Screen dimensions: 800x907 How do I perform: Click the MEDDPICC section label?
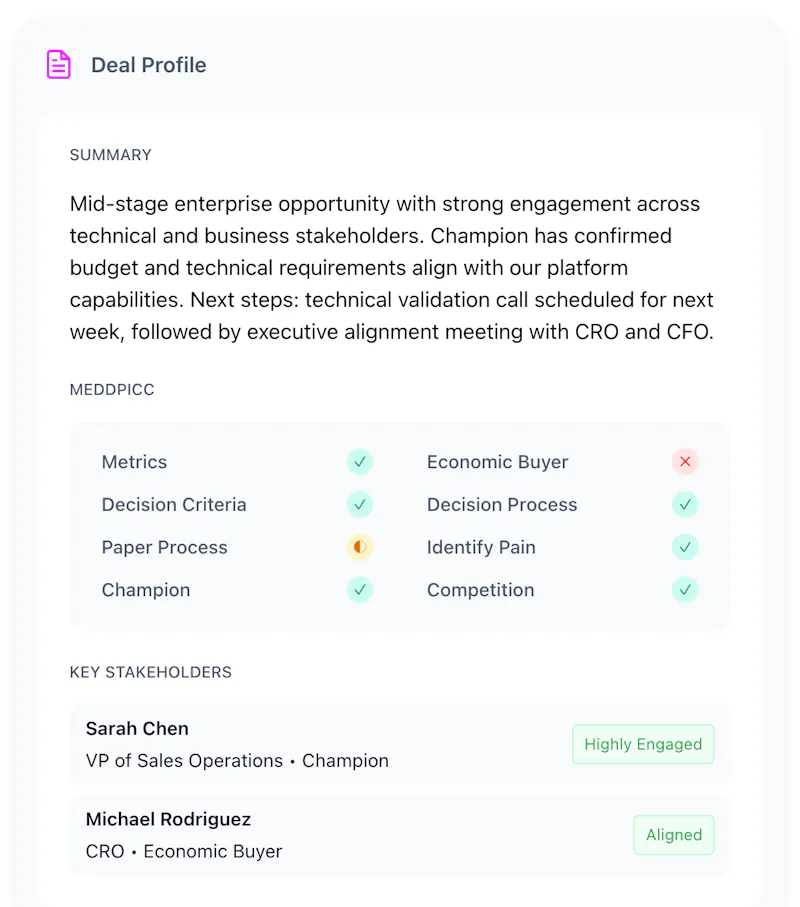pyautogui.click(x=112, y=390)
